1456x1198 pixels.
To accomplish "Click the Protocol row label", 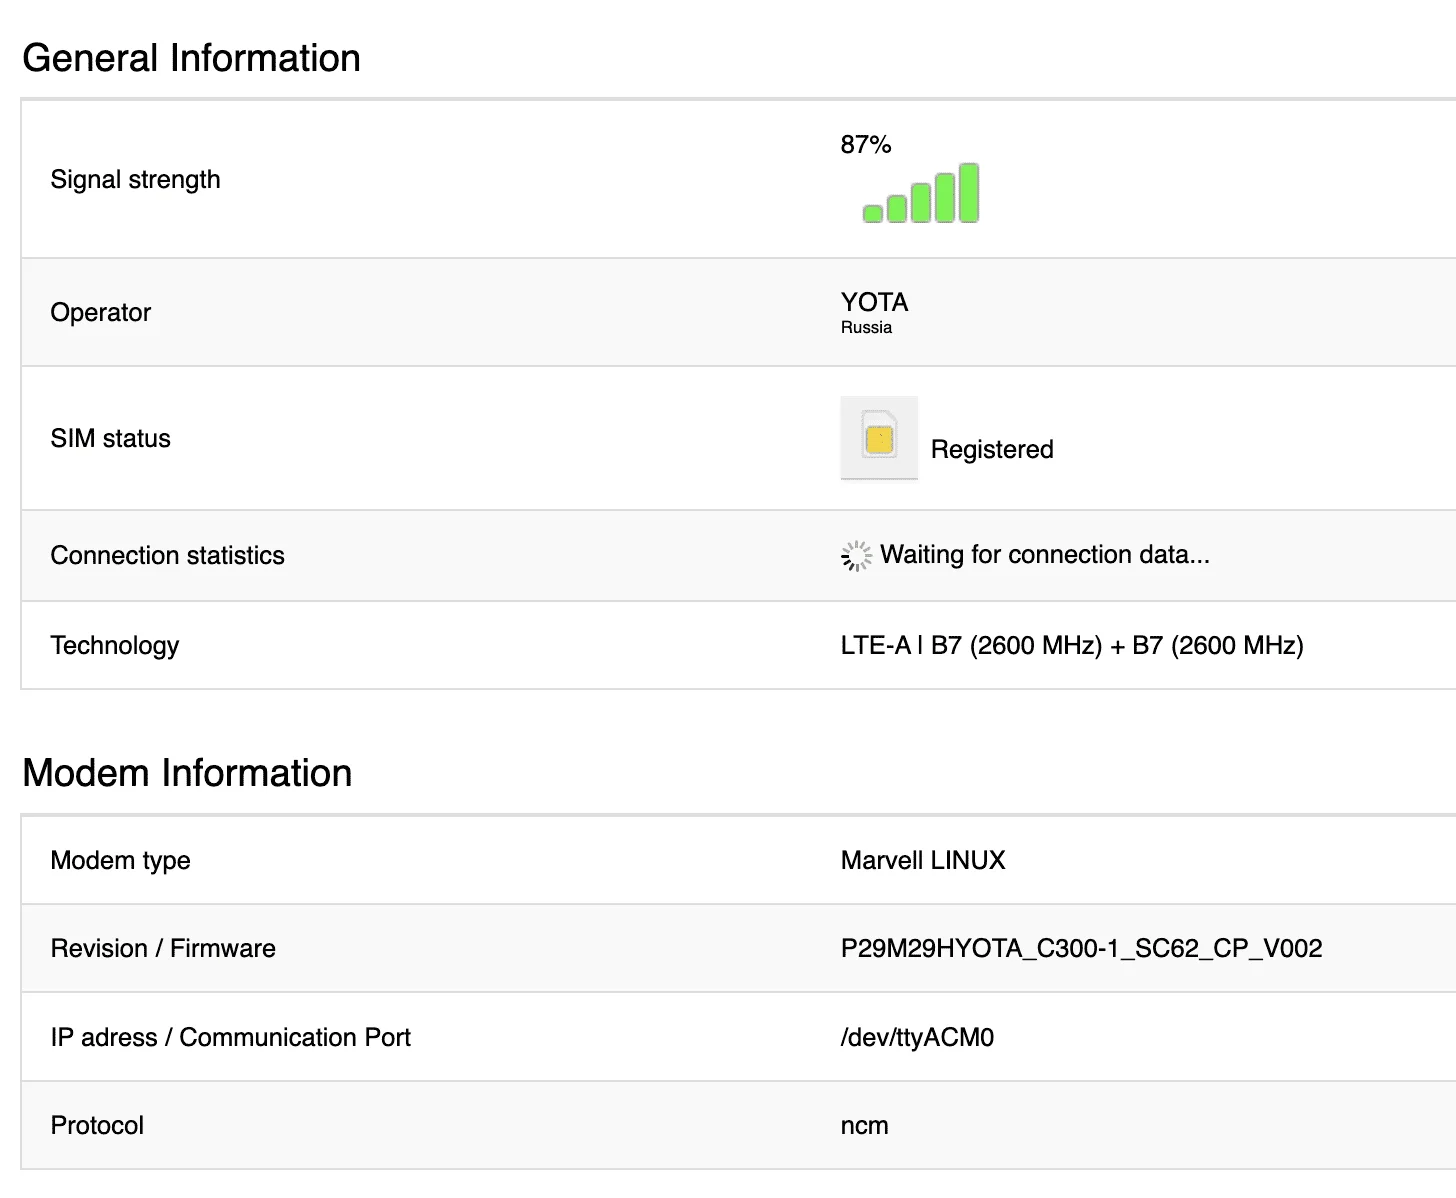I will 97,1126.
